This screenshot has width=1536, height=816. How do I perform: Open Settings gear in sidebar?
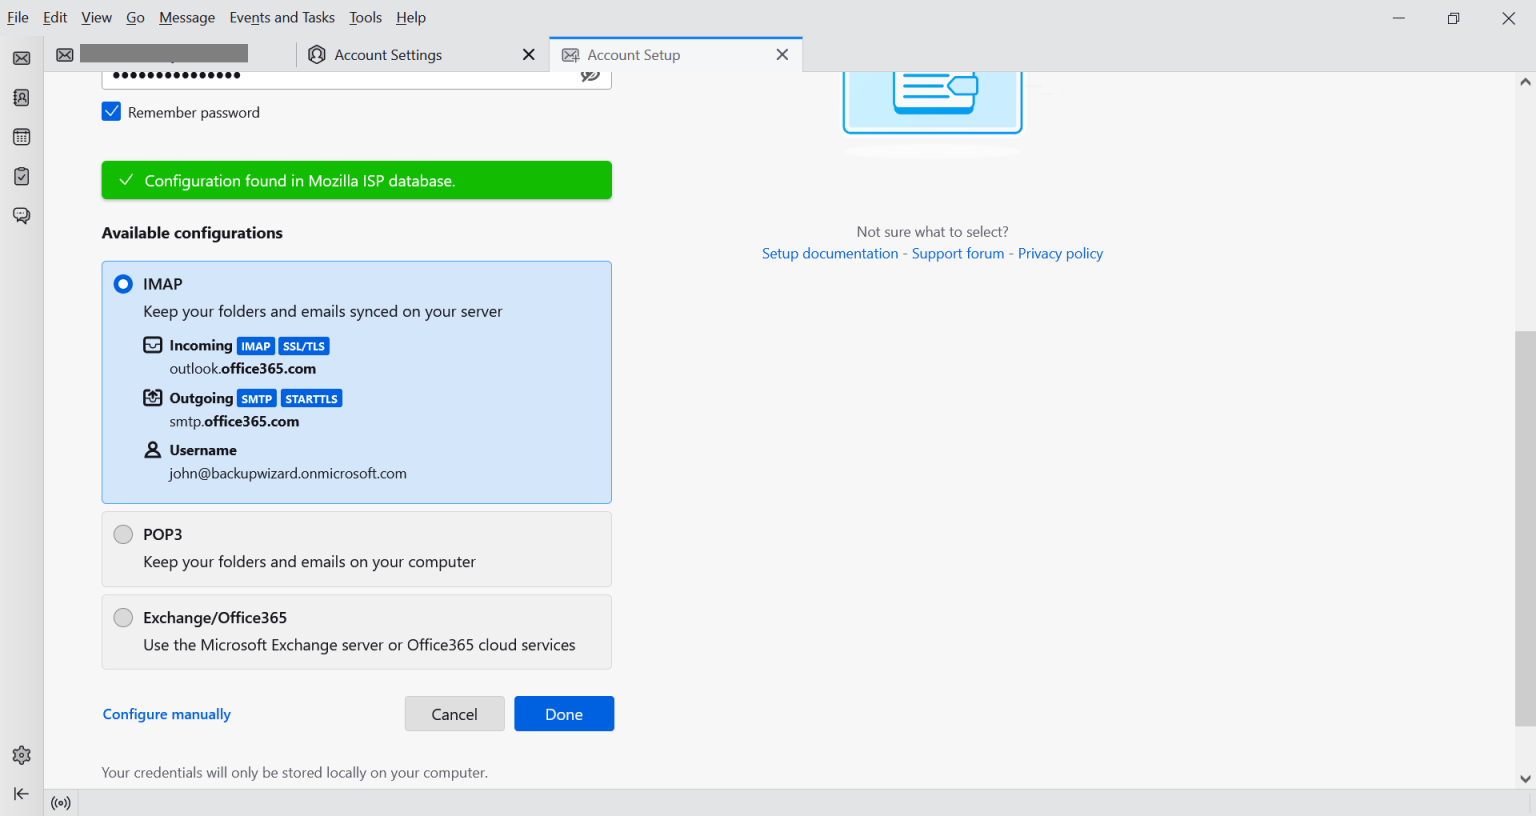[21, 755]
